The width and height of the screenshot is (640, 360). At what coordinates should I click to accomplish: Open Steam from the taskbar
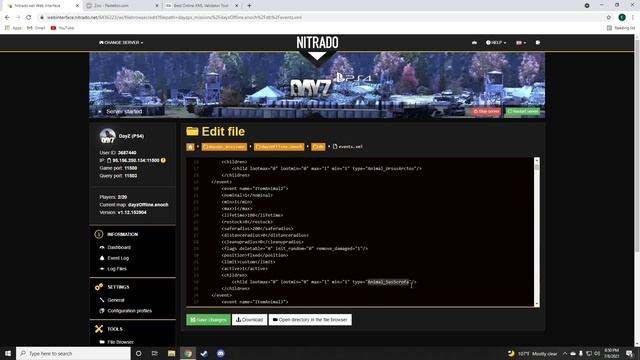coord(204,353)
